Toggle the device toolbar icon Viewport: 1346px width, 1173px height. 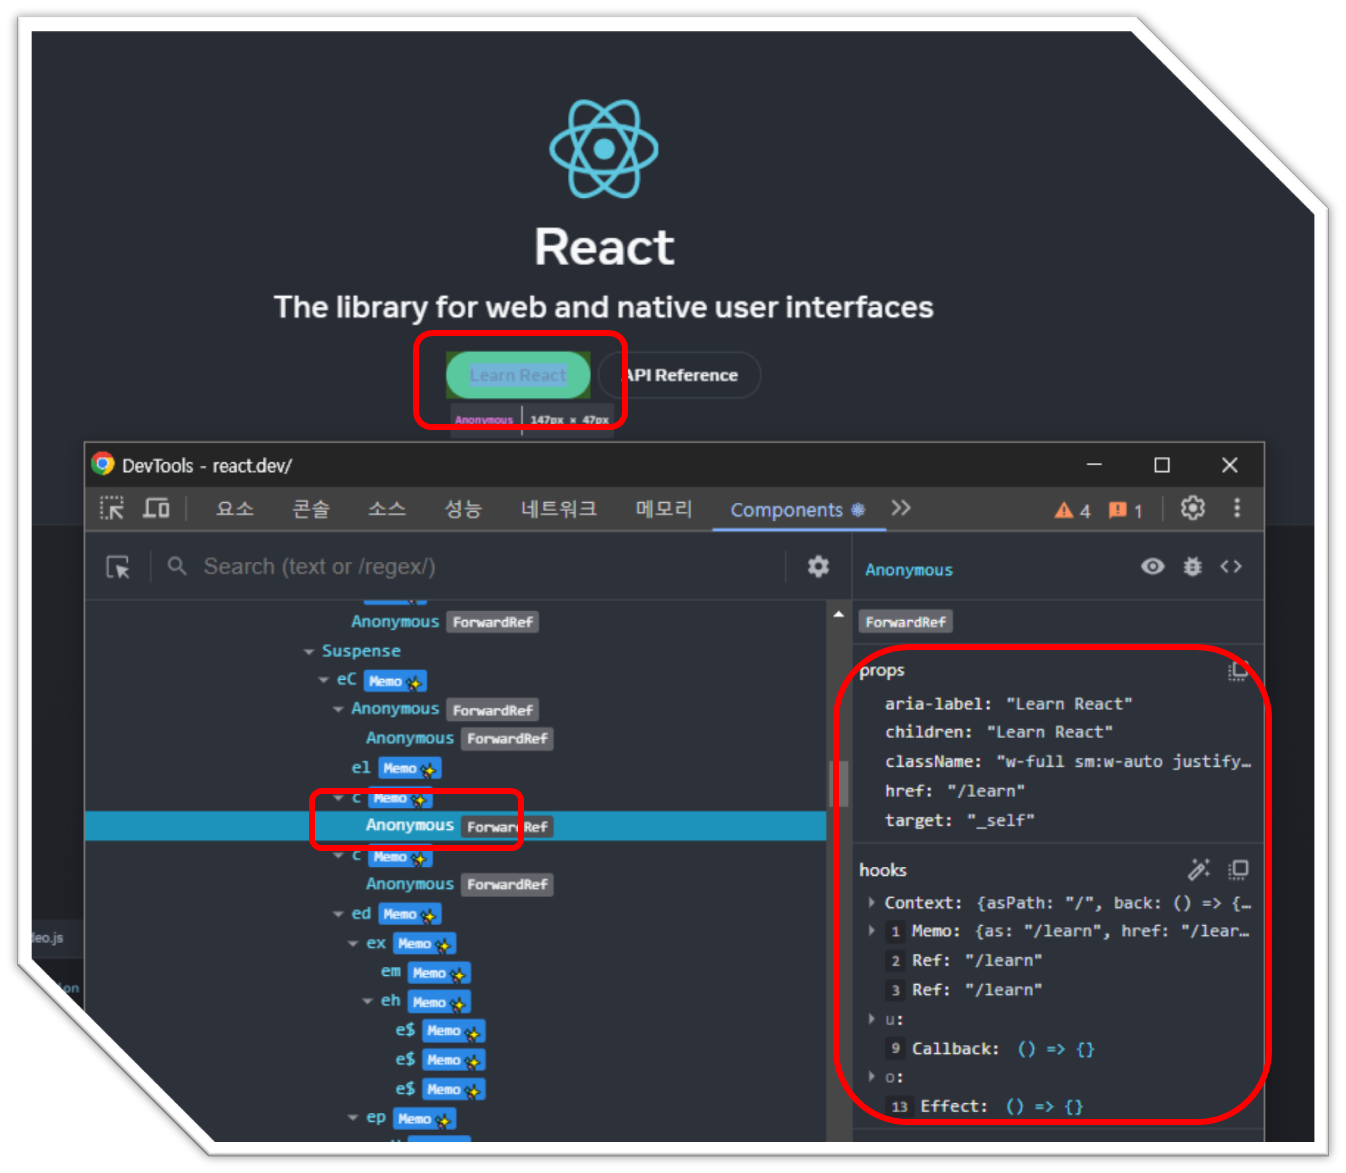coord(156,508)
